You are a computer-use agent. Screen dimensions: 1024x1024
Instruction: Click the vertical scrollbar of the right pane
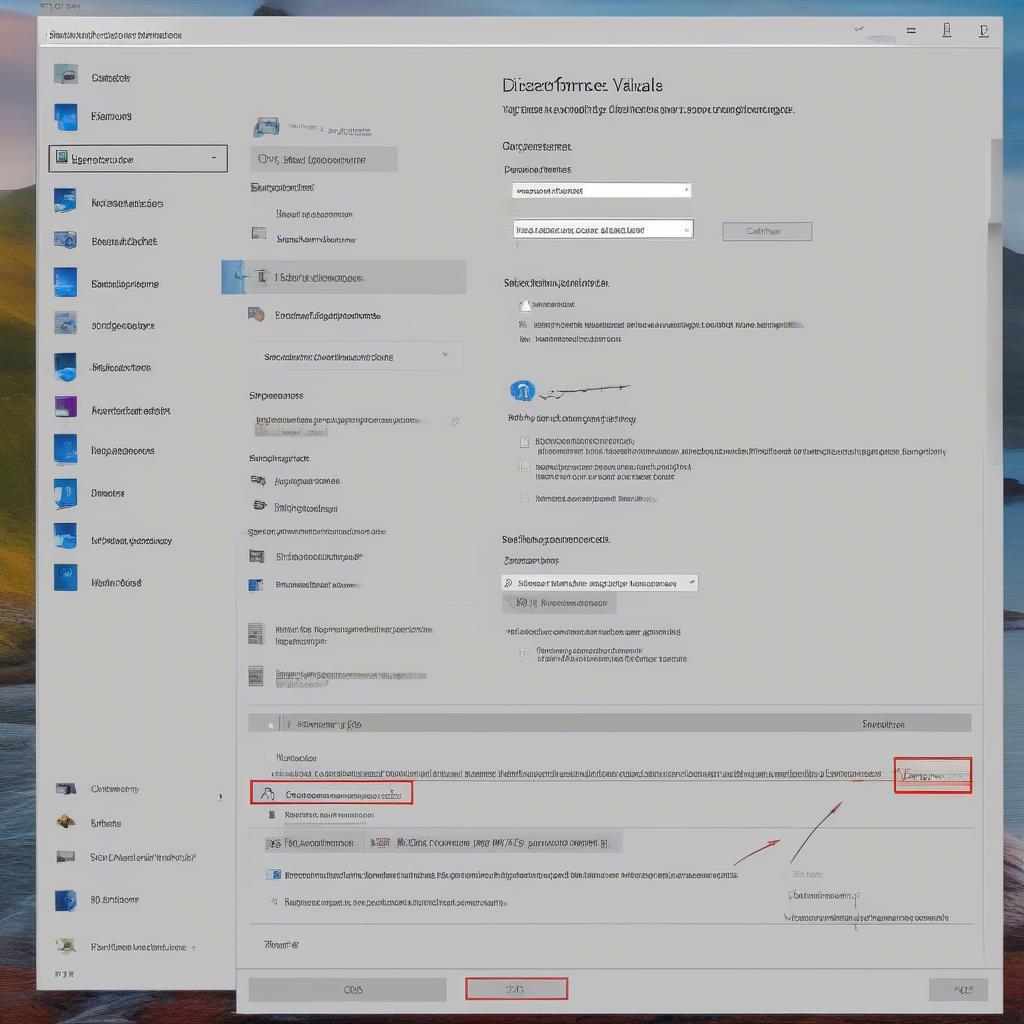(x=996, y=300)
